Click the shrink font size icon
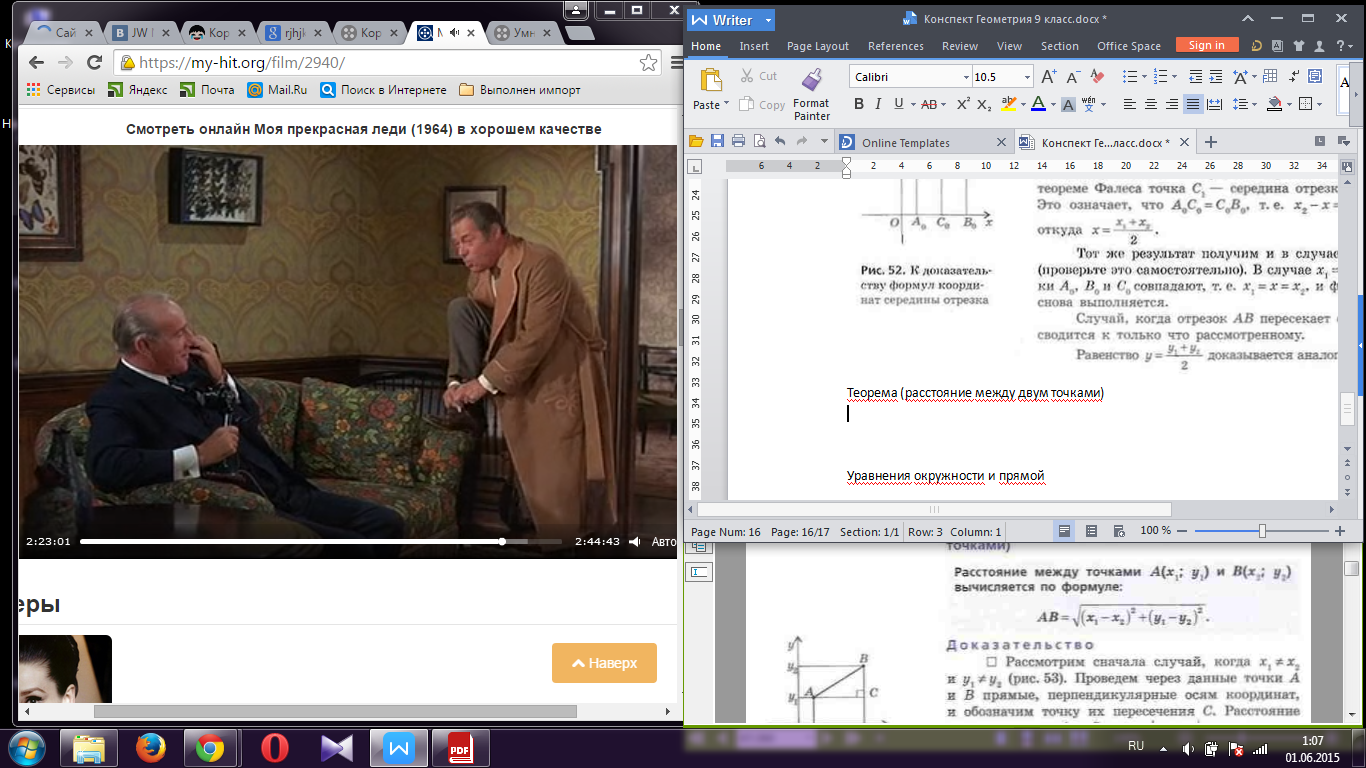The height and width of the screenshot is (768, 1366). click(1072, 76)
